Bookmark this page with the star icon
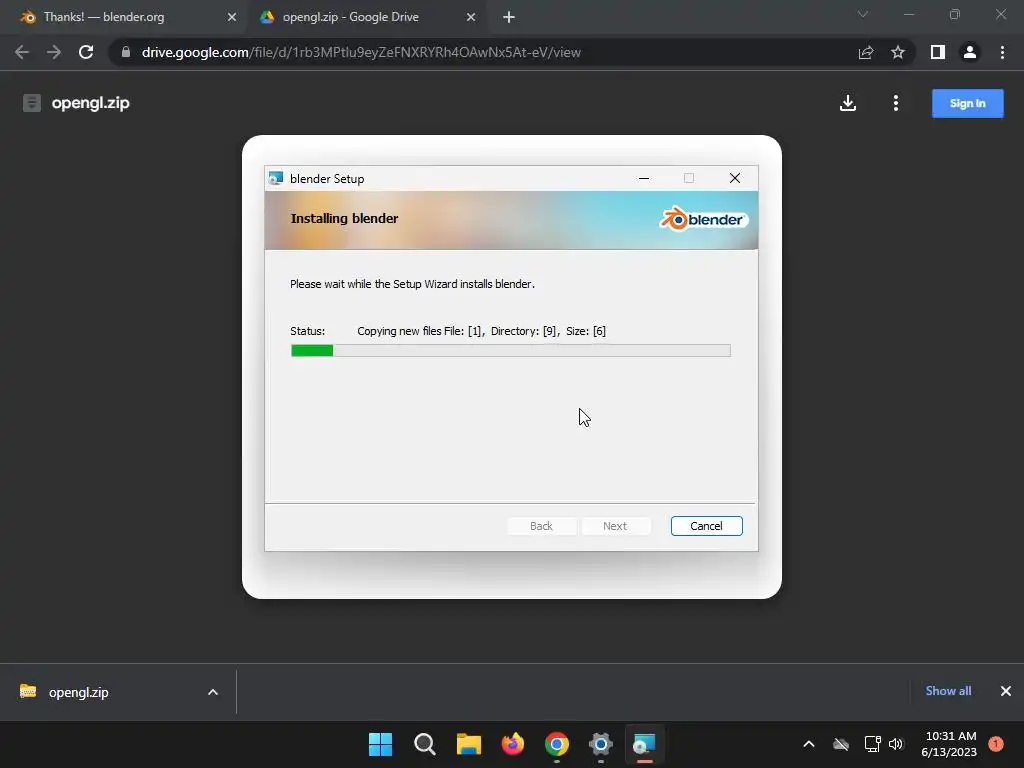Viewport: 1024px width, 768px height. [x=898, y=52]
